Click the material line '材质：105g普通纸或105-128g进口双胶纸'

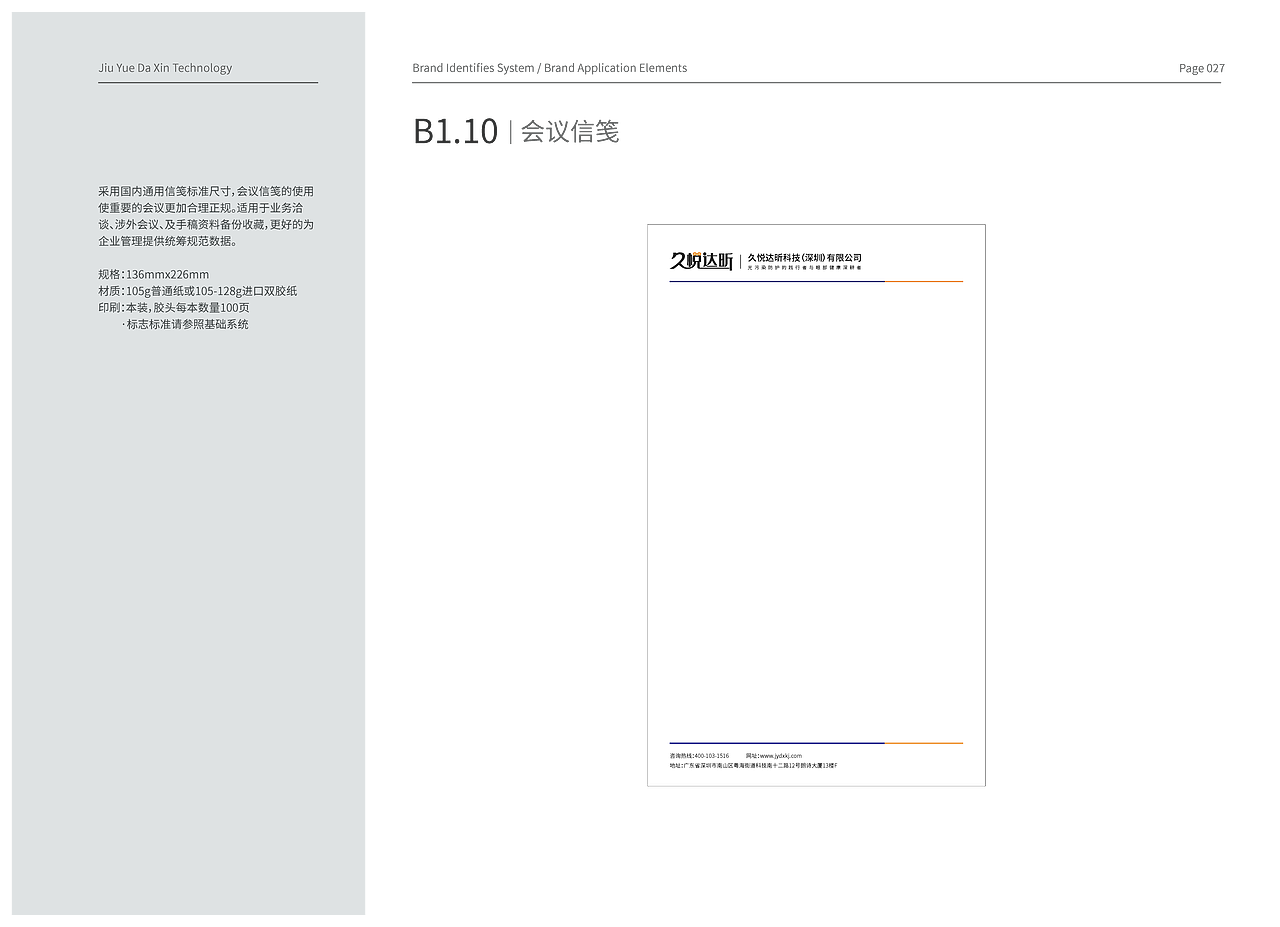point(198,291)
